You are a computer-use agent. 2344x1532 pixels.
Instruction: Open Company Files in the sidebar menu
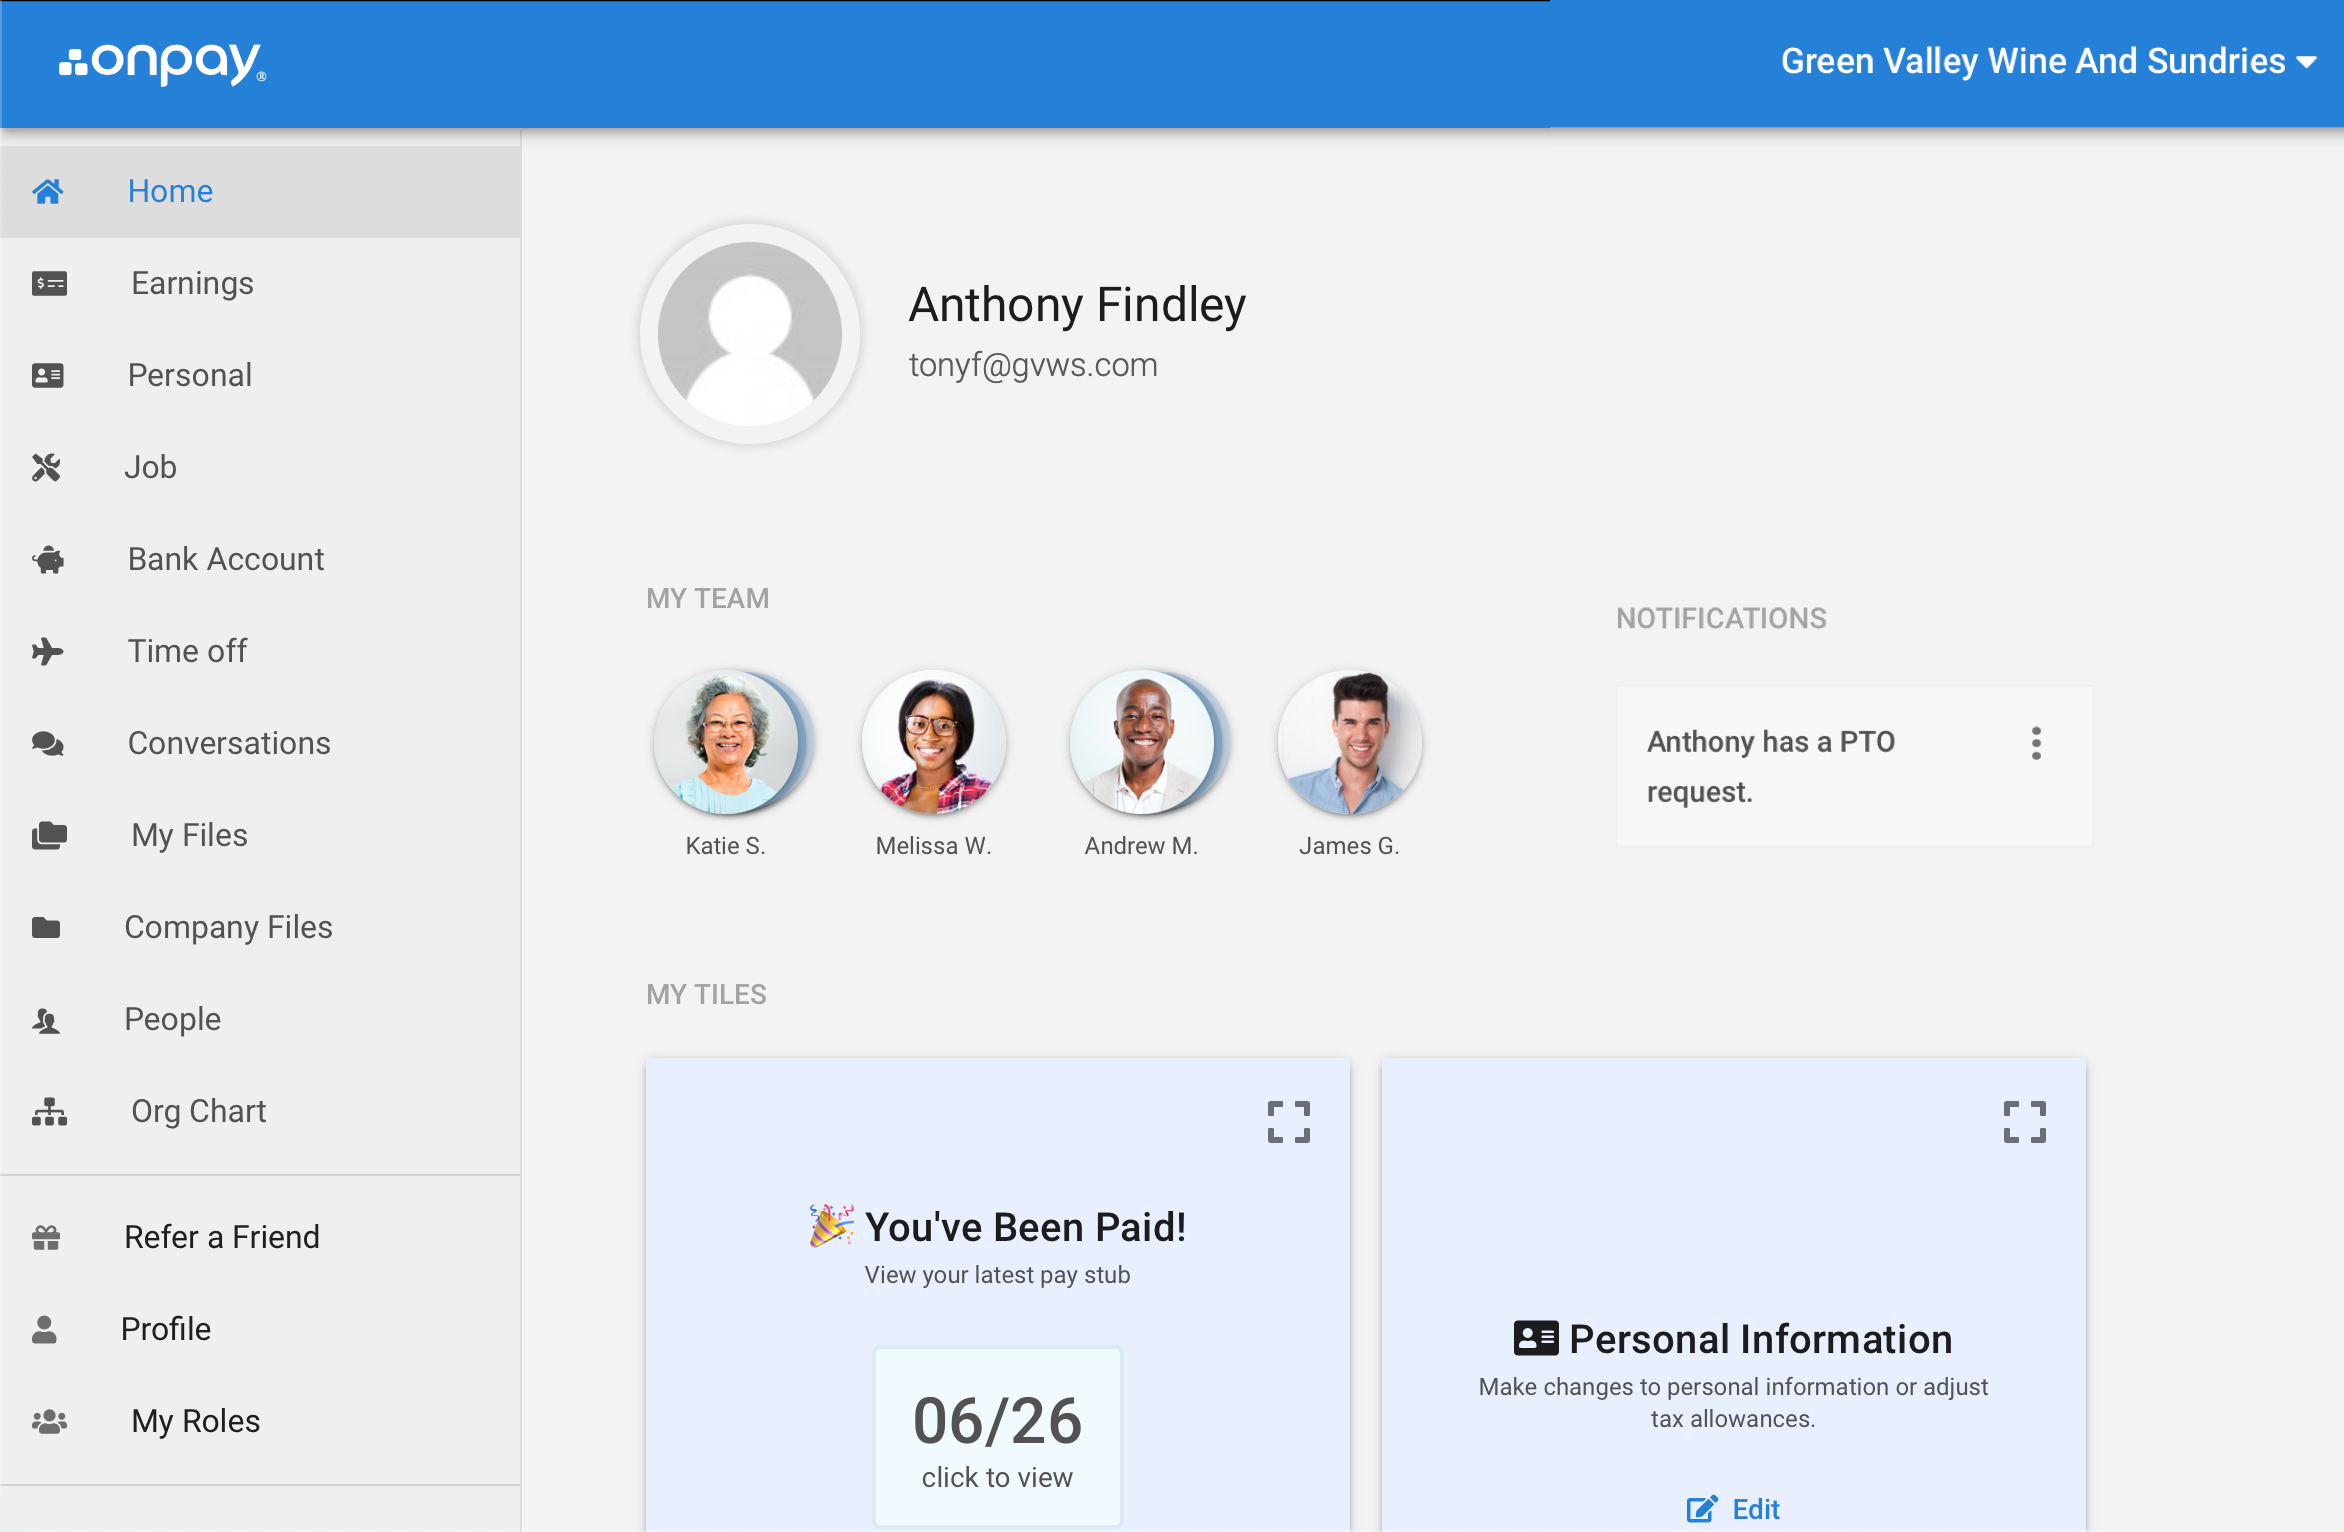coord(229,927)
